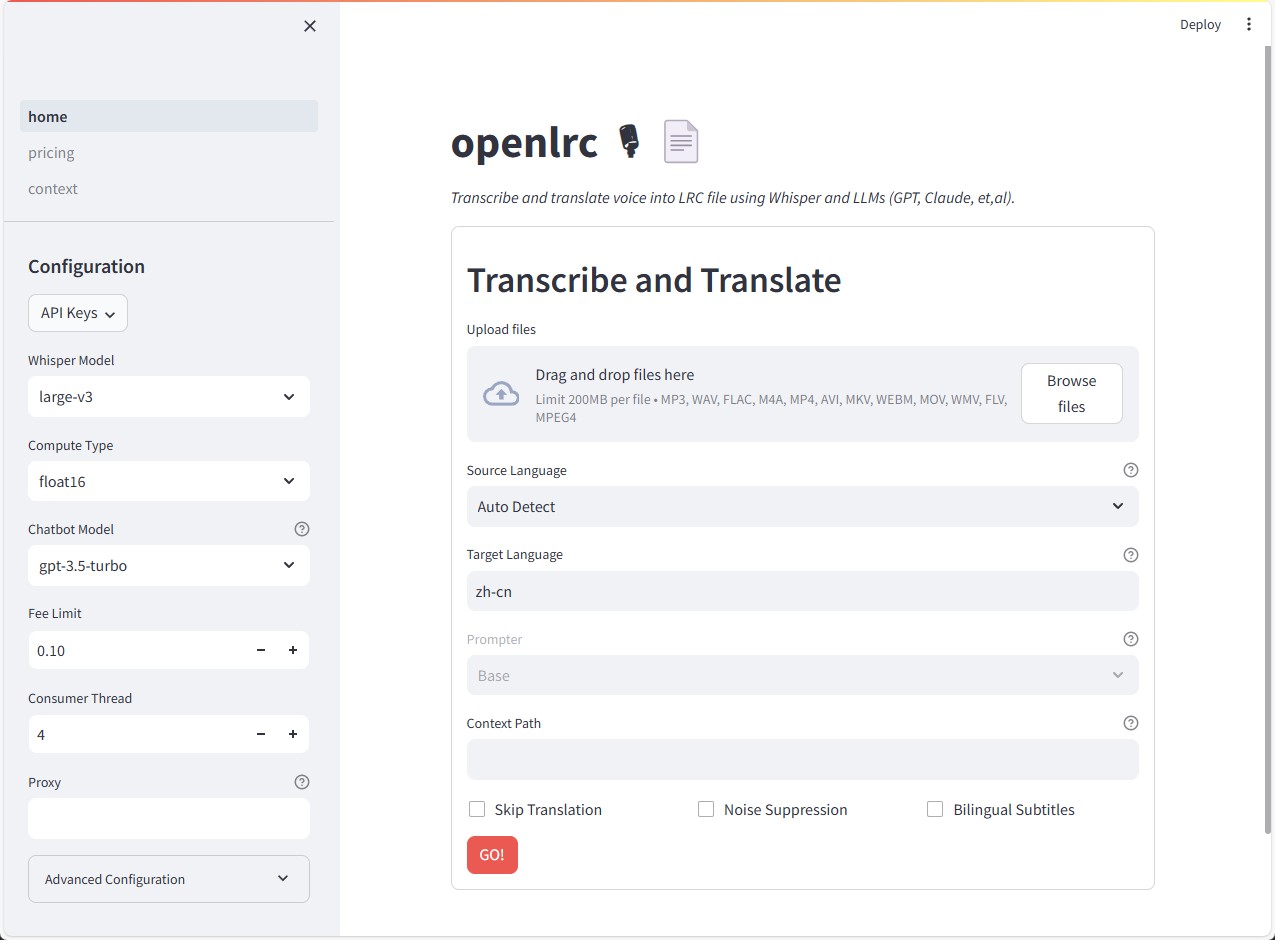Open the three-dot options menu
The width and height of the screenshot is (1275, 940).
(x=1248, y=23)
